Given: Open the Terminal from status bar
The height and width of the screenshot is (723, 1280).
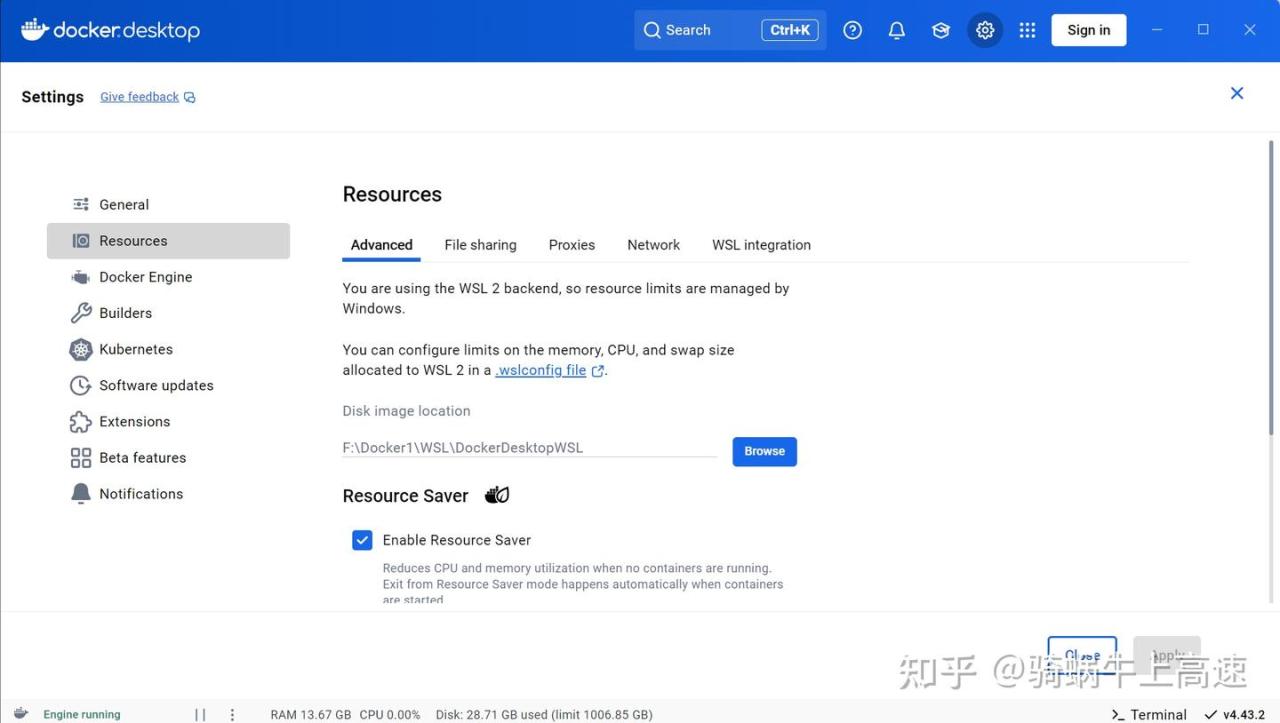Looking at the screenshot, I should click(x=1149, y=714).
